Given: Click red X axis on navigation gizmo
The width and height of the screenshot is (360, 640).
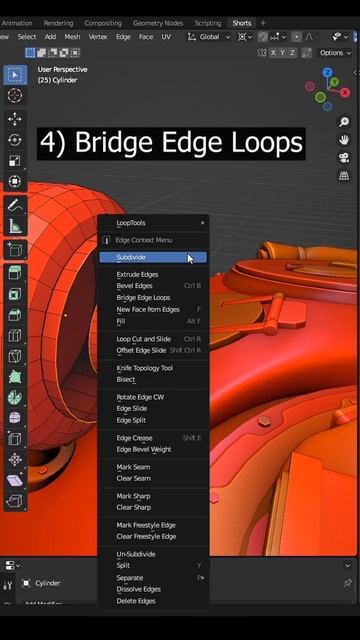Looking at the screenshot, I should pos(345,92).
